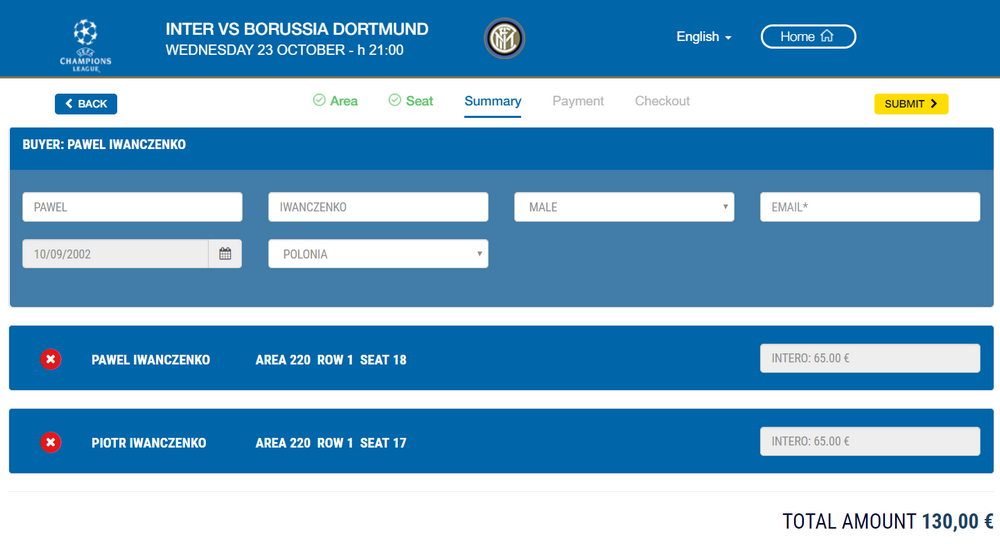
Task: Open the Checkout step tab
Action: coord(662,101)
